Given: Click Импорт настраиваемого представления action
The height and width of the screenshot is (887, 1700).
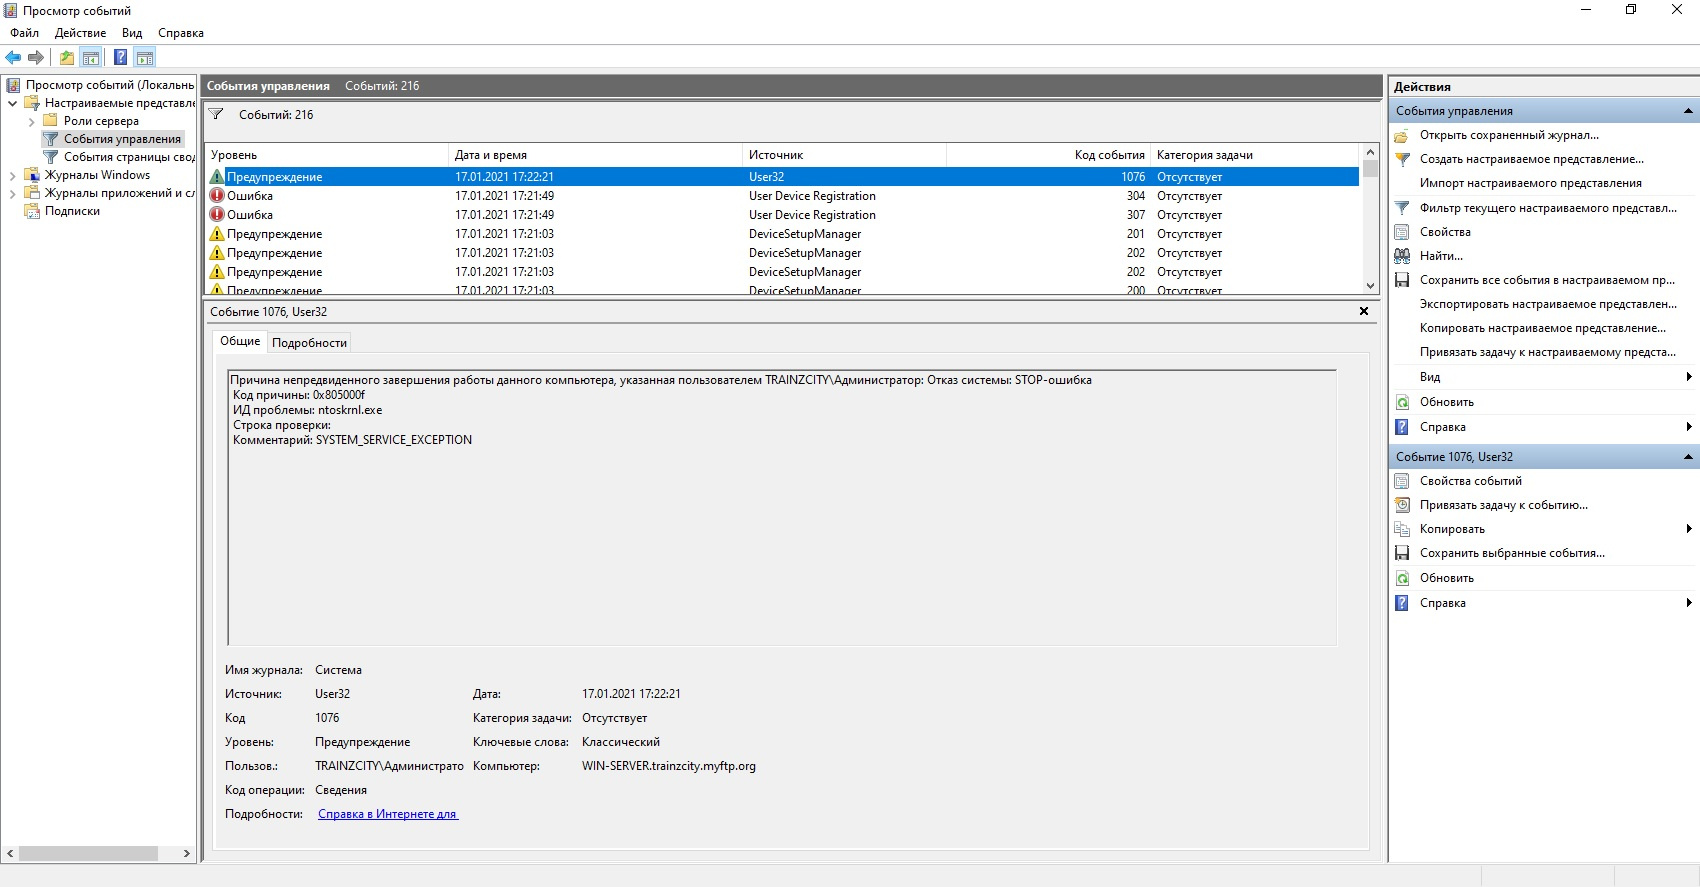Looking at the screenshot, I should click(1530, 183).
